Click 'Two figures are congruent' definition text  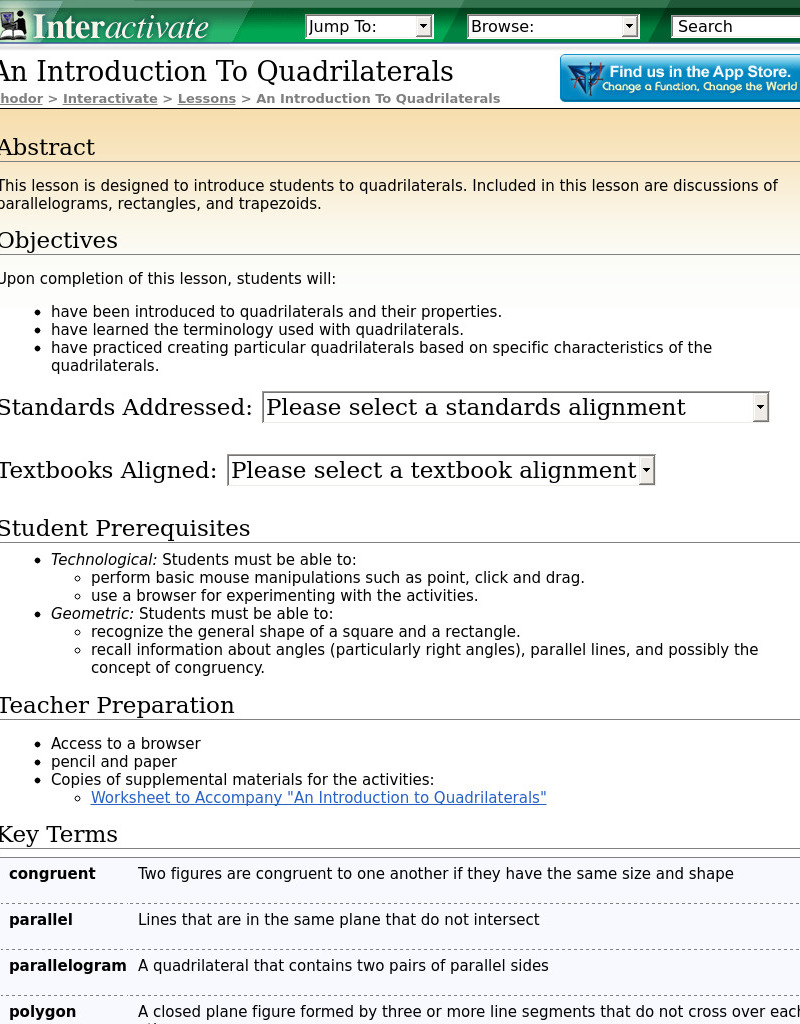[436, 874]
